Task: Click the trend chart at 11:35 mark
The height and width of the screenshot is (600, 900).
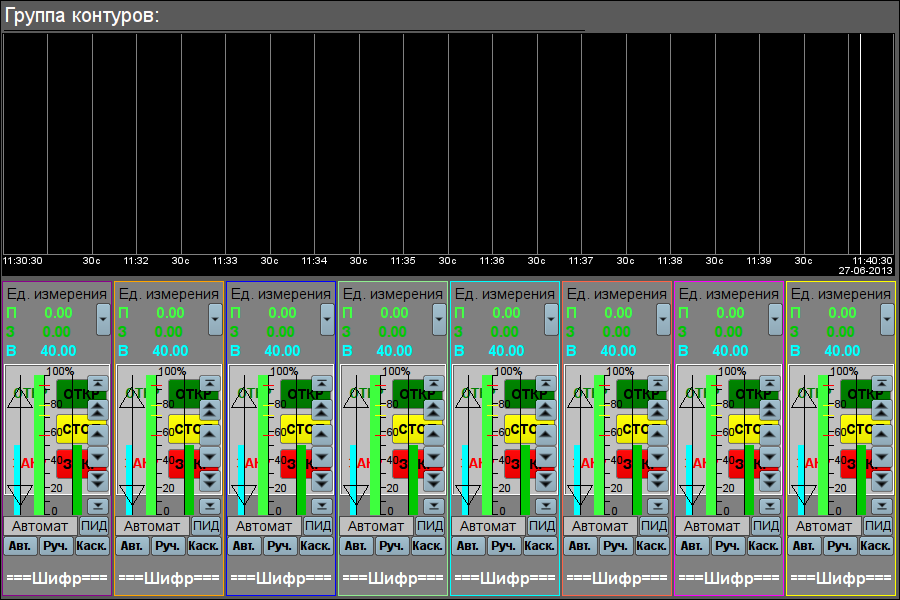Action: pos(403,150)
